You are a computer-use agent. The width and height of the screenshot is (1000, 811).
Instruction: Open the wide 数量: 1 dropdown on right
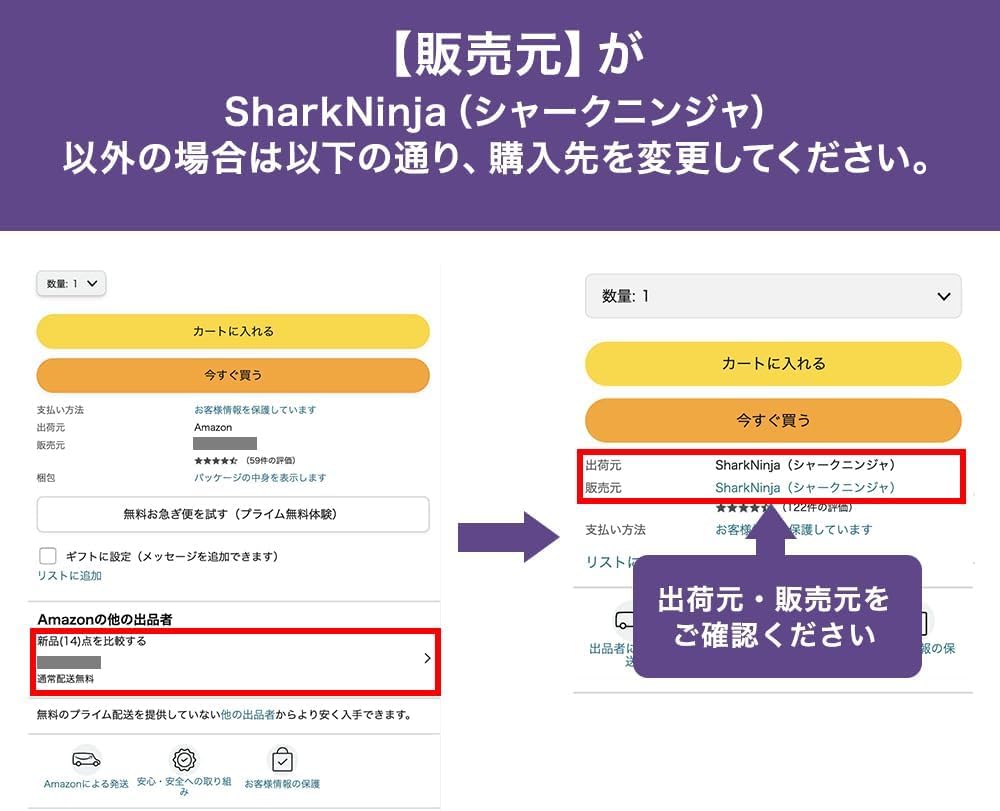point(772,296)
